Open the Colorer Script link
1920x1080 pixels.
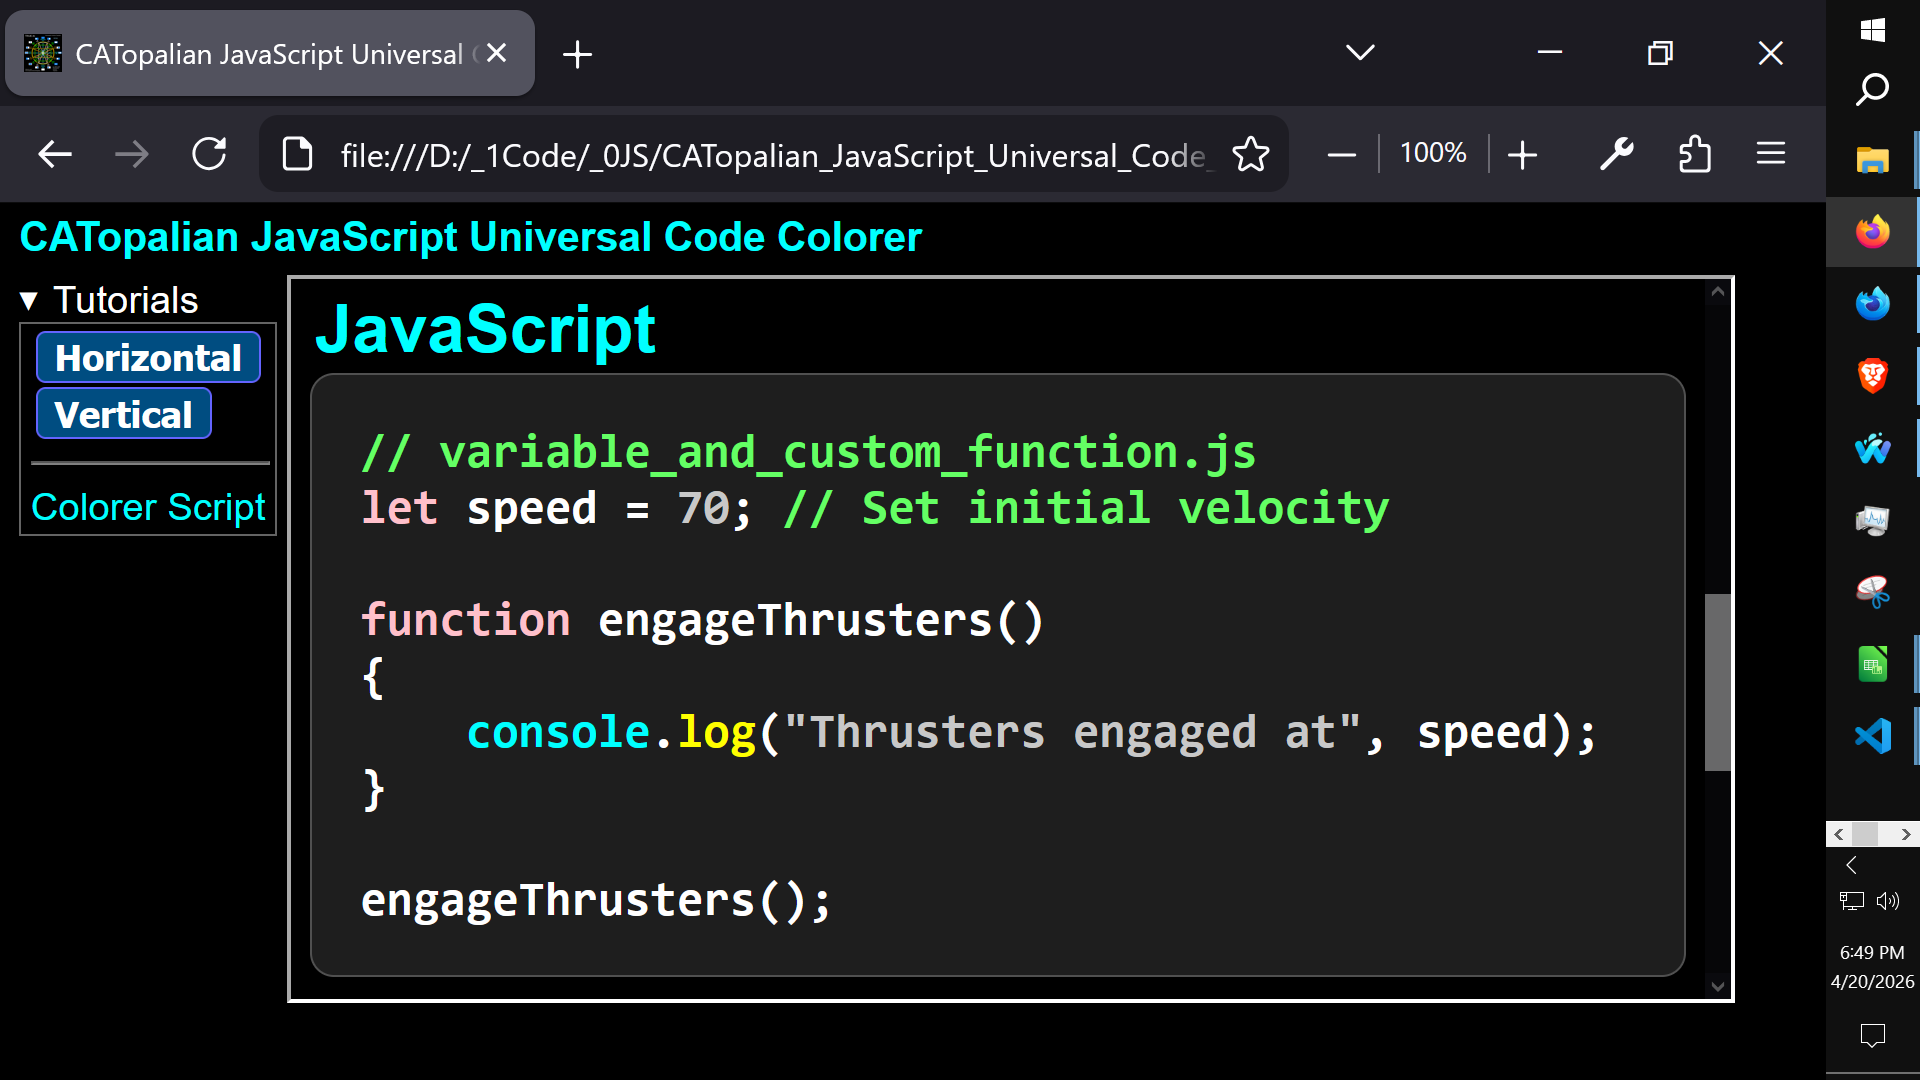pos(147,507)
